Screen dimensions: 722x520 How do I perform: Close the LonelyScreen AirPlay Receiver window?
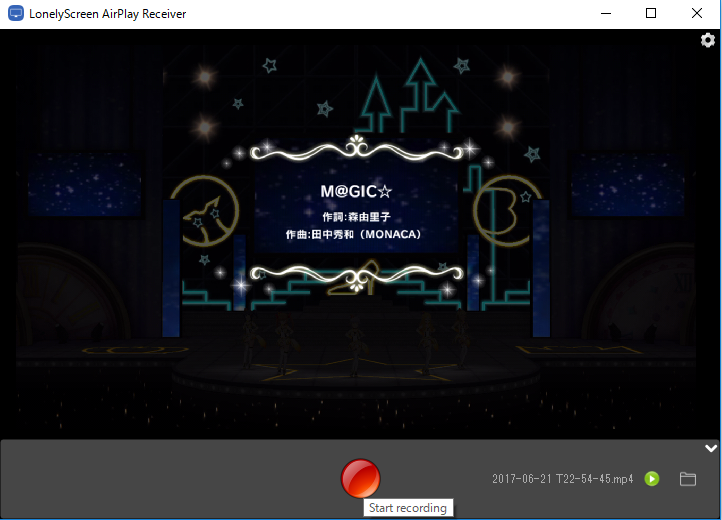[x=697, y=13]
